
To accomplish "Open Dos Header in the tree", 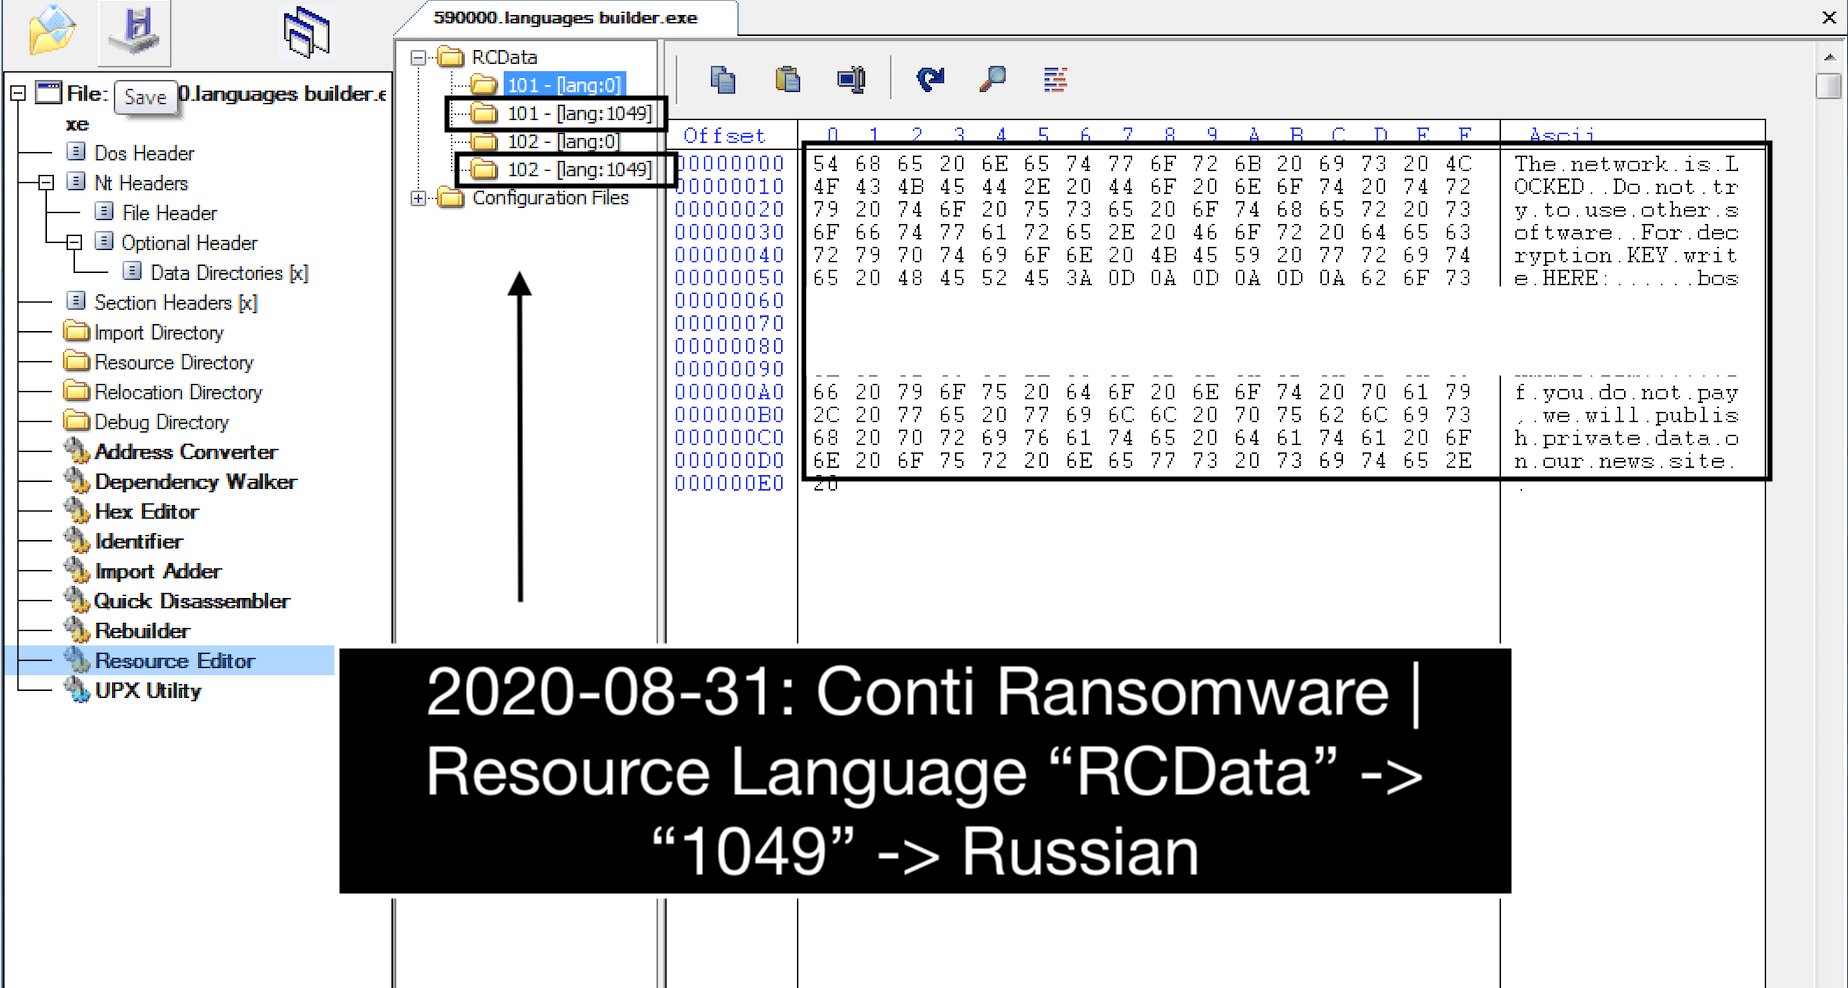I will [x=144, y=153].
